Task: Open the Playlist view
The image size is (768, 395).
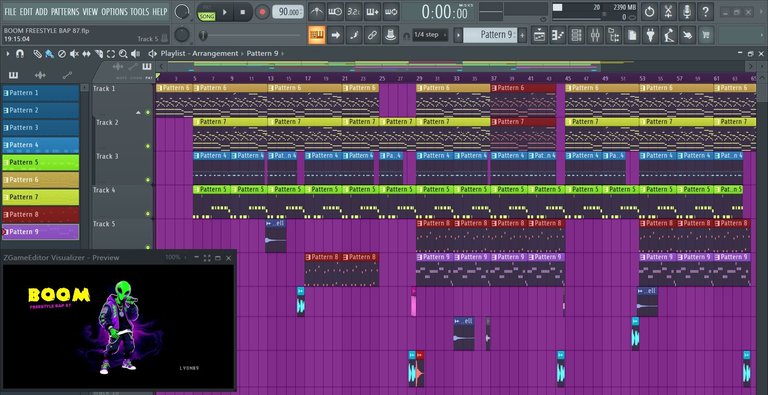Action: 539,35
